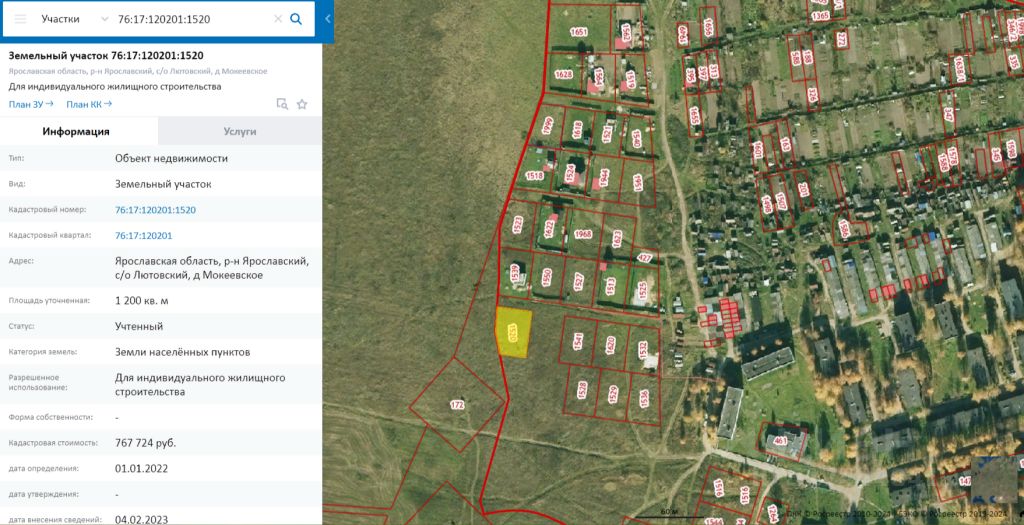Image resolution: width=1024 pixels, height=525 pixels.
Task: Select parcel 1524 on the map
Action: (570, 172)
